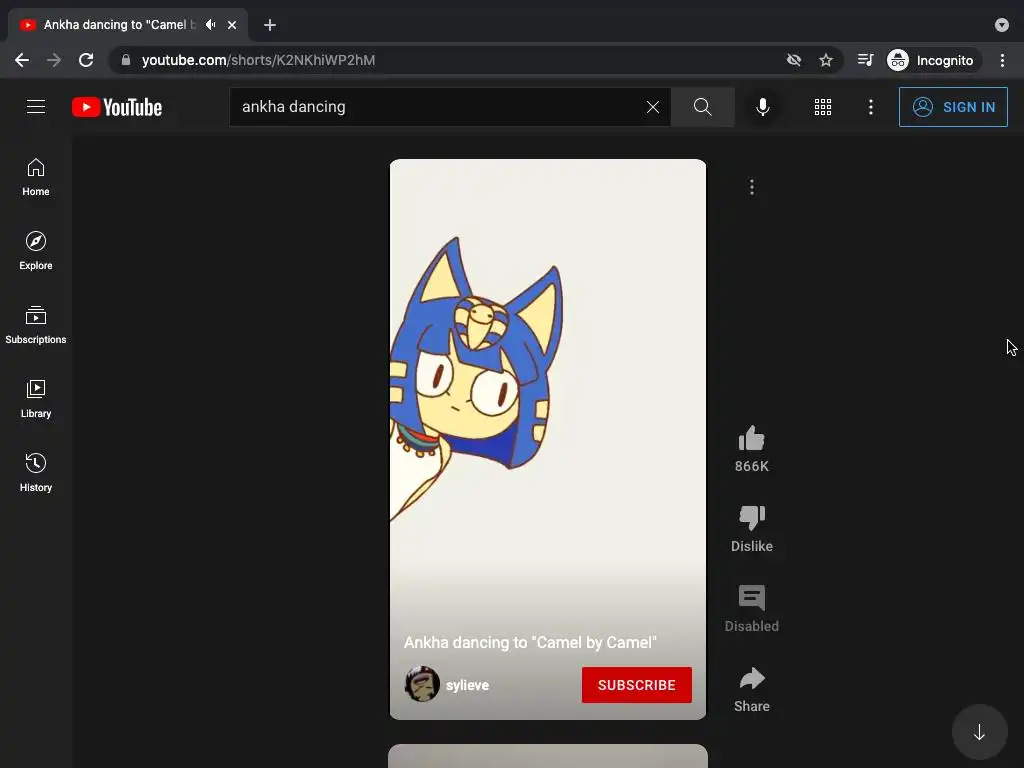Click the YouTube logo

[117, 107]
